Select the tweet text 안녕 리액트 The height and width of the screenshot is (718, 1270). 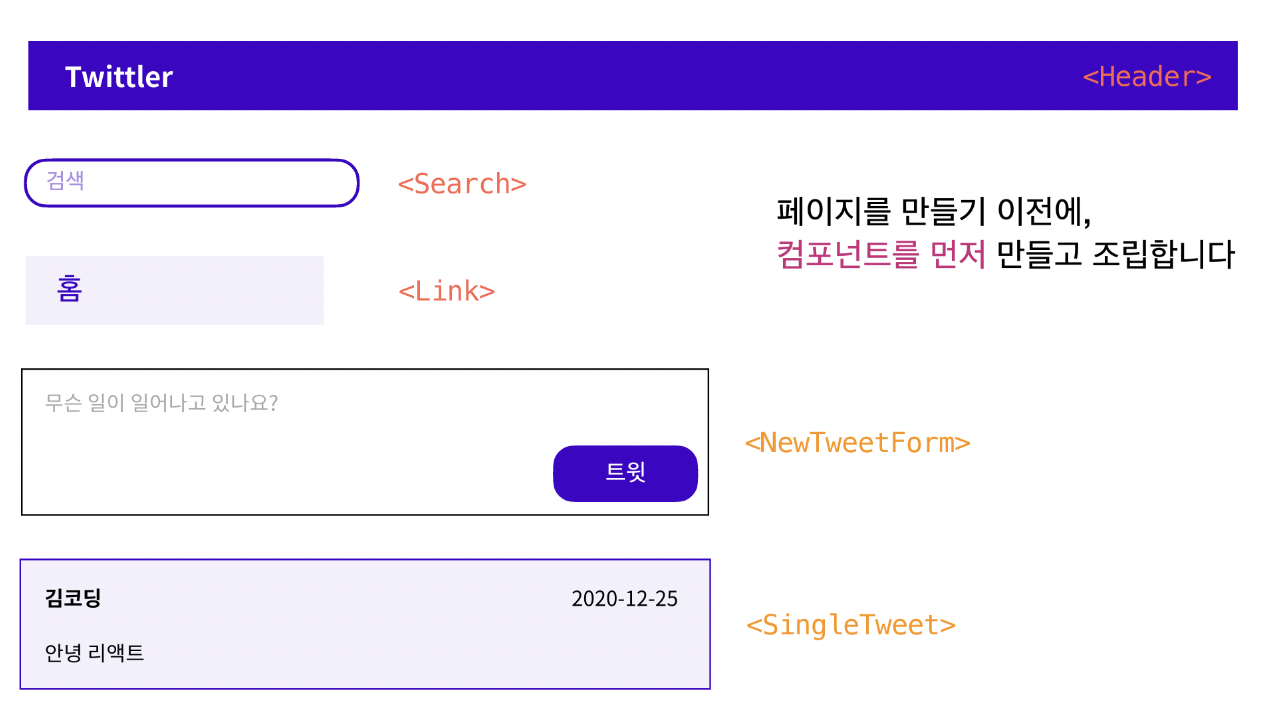(93, 653)
